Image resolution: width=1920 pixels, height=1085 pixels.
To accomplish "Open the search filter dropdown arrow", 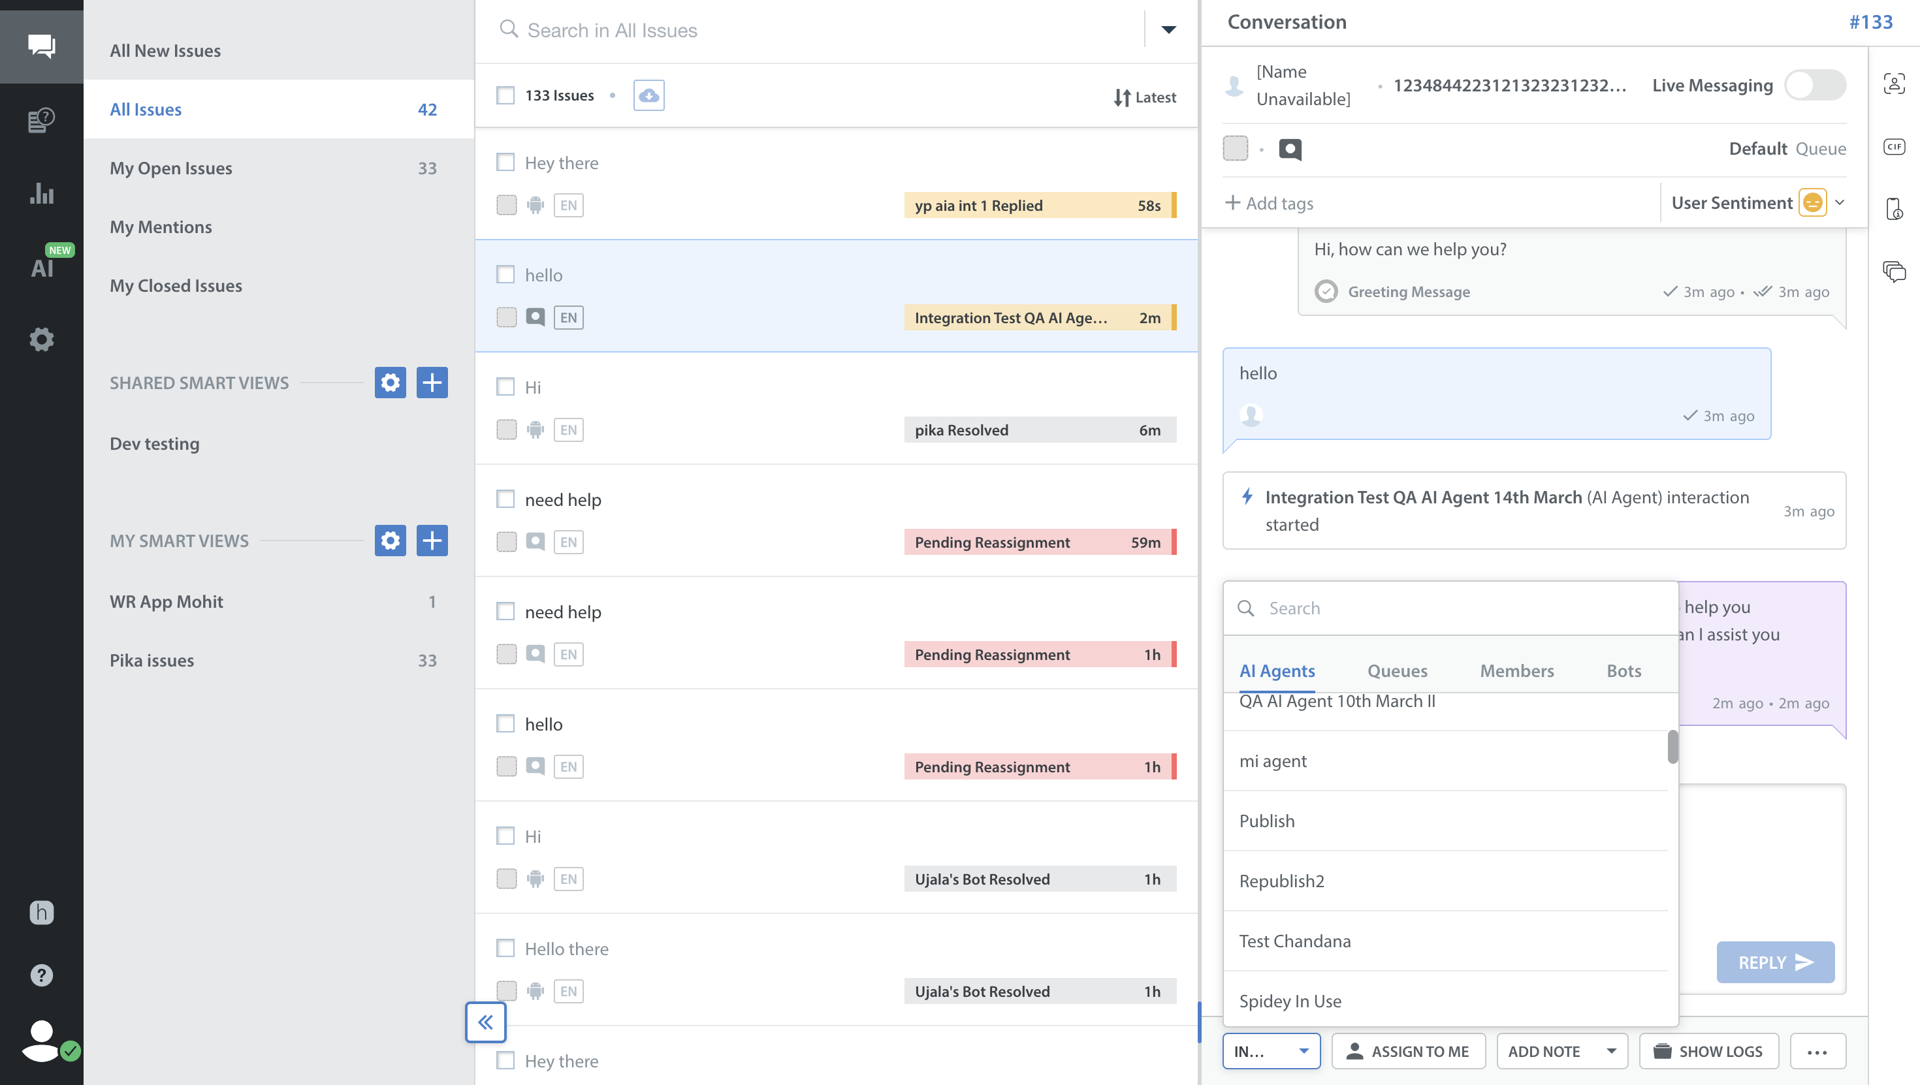I will (x=1168, y=30).
